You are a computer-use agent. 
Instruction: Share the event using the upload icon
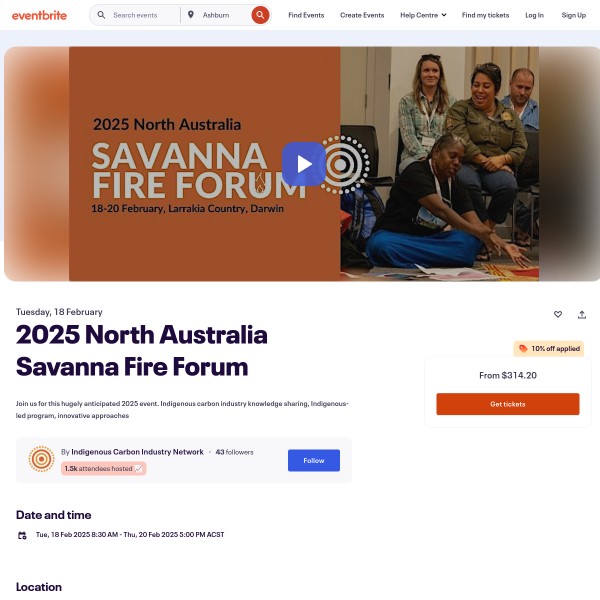(582, 315)
